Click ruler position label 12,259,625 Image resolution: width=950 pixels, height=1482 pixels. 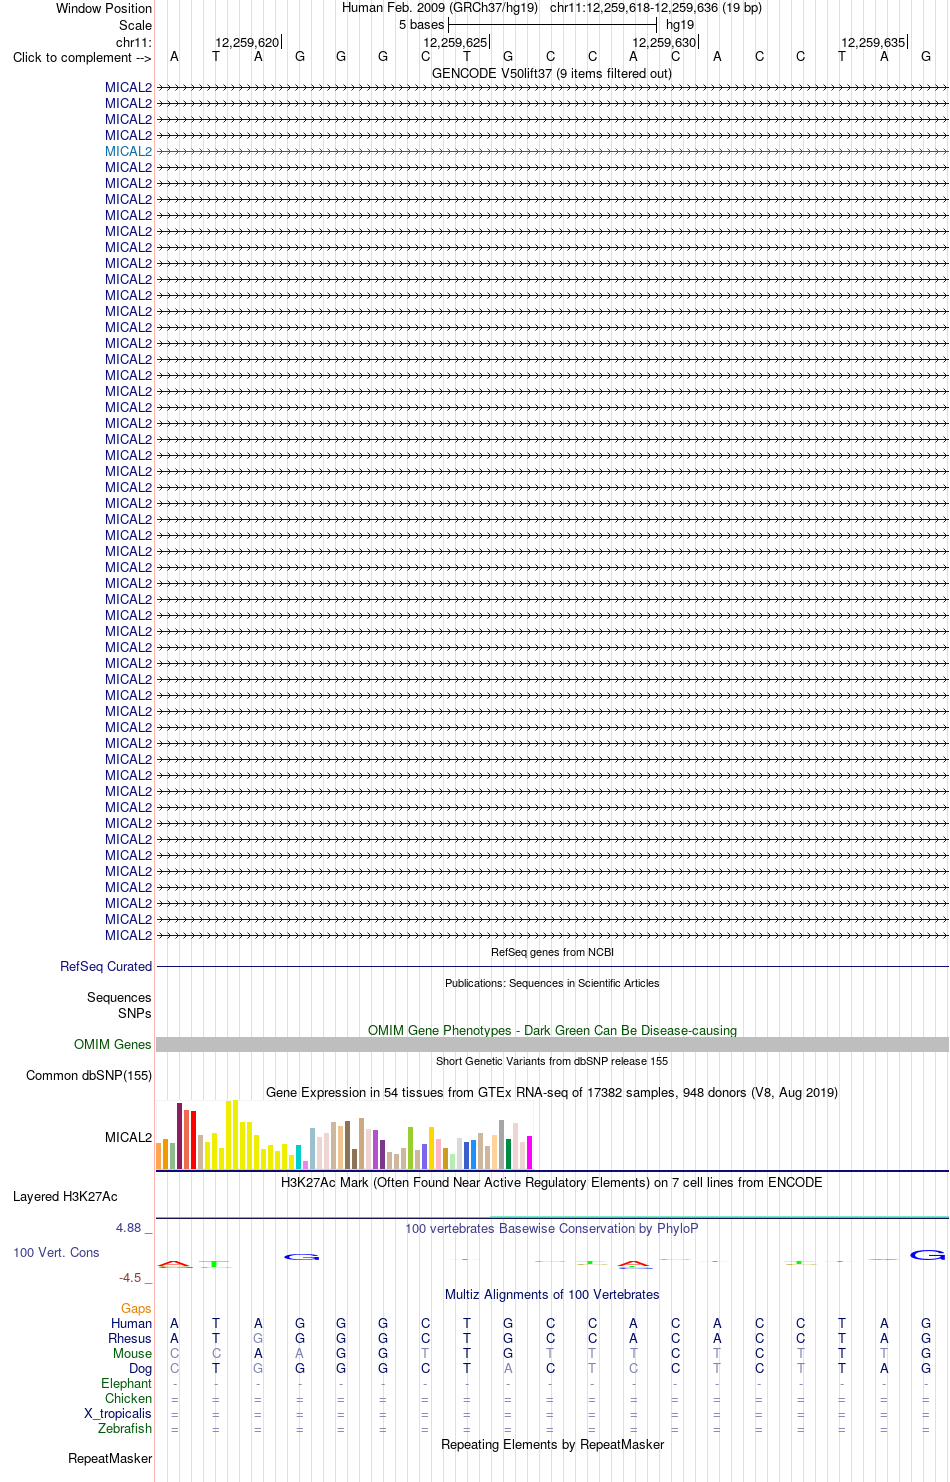455,42
